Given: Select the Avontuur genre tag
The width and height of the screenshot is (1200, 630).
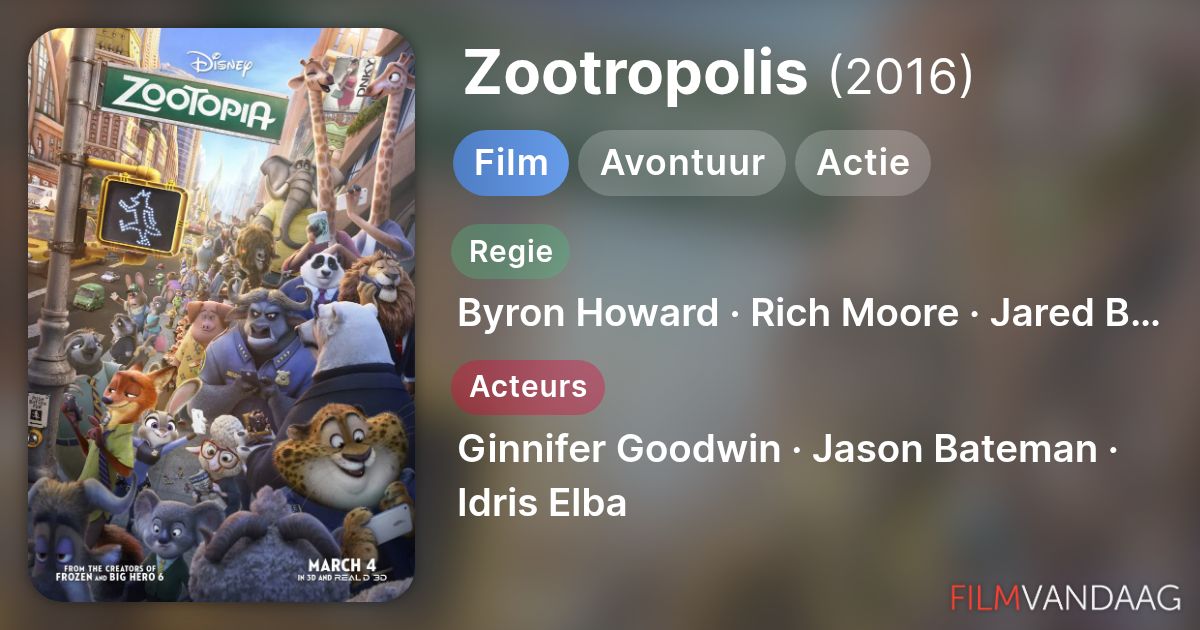Looking at the screenshot, I should click(x=682, y=163).
